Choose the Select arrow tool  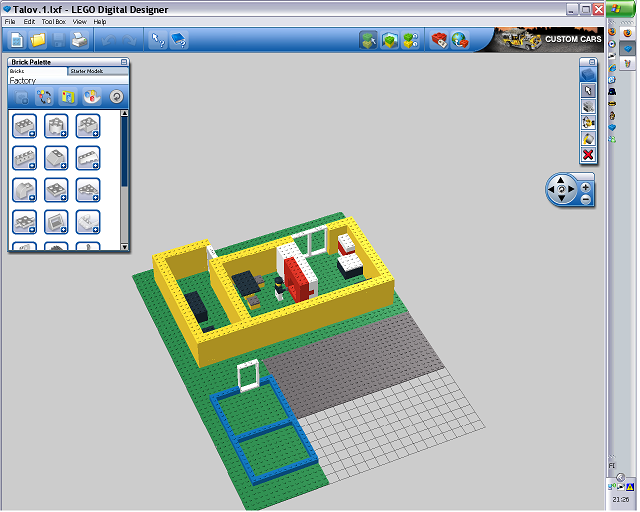pyautogui.click(x=588, y=91)
